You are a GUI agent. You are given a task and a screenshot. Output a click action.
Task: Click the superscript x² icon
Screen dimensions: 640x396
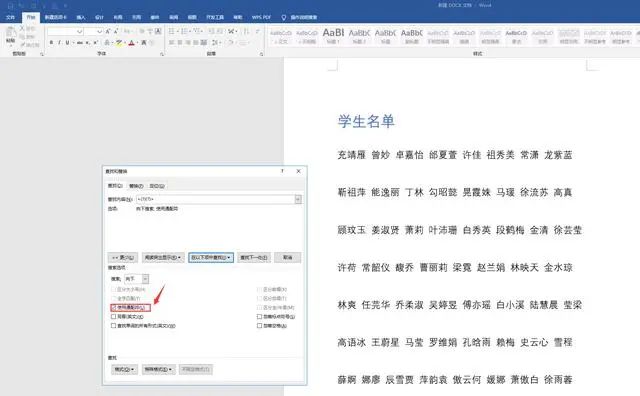tap(95, 42)
